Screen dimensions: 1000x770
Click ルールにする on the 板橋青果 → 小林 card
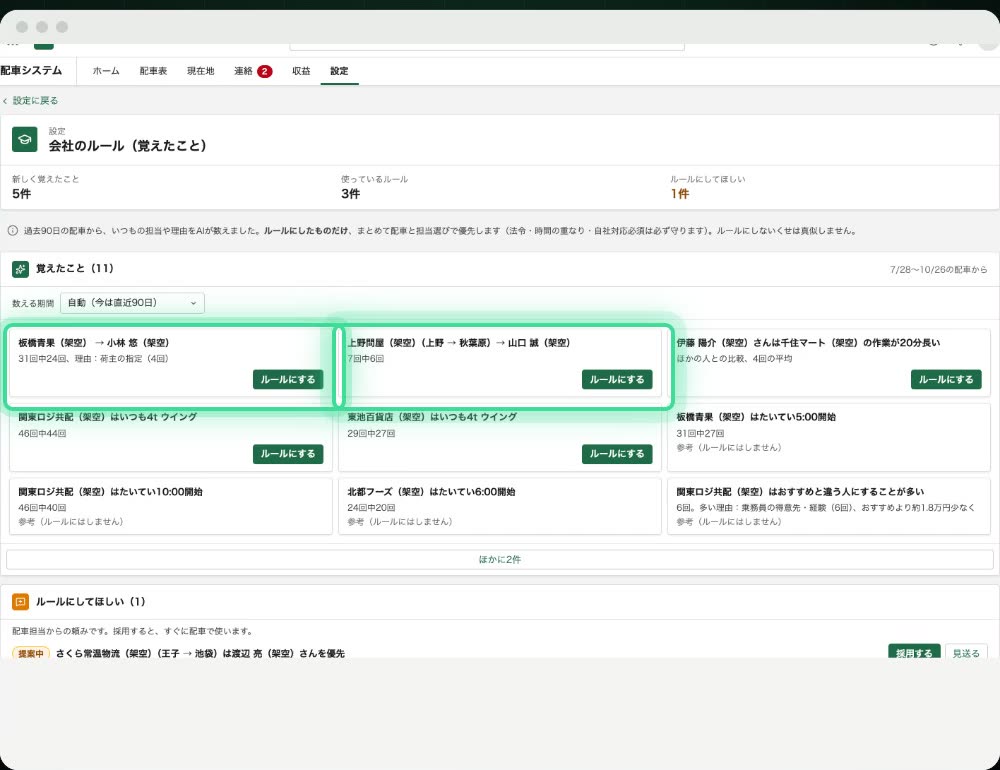(288, 380)
